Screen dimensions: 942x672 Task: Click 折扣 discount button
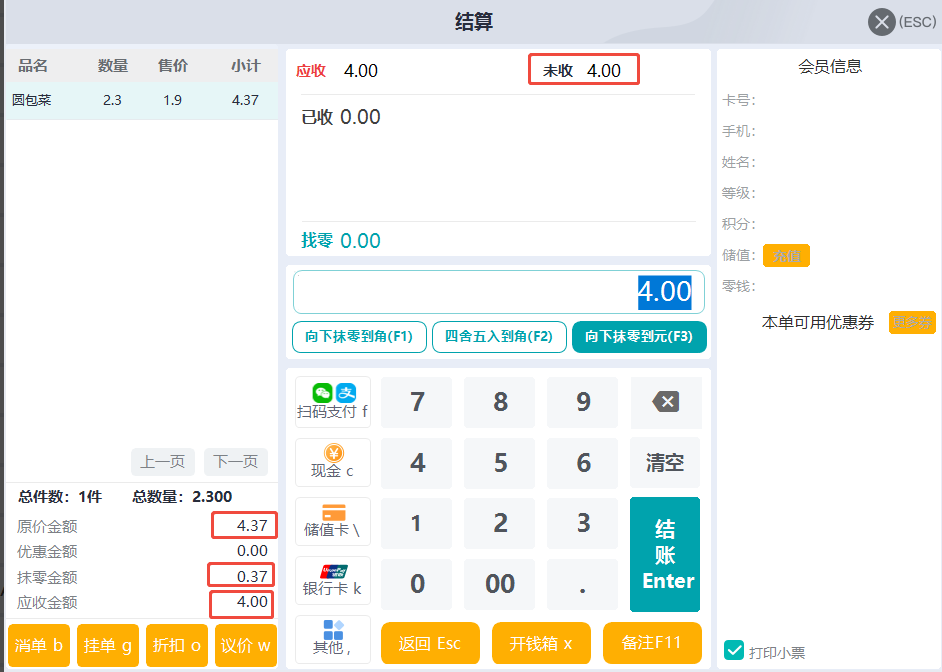pos(176,645)
